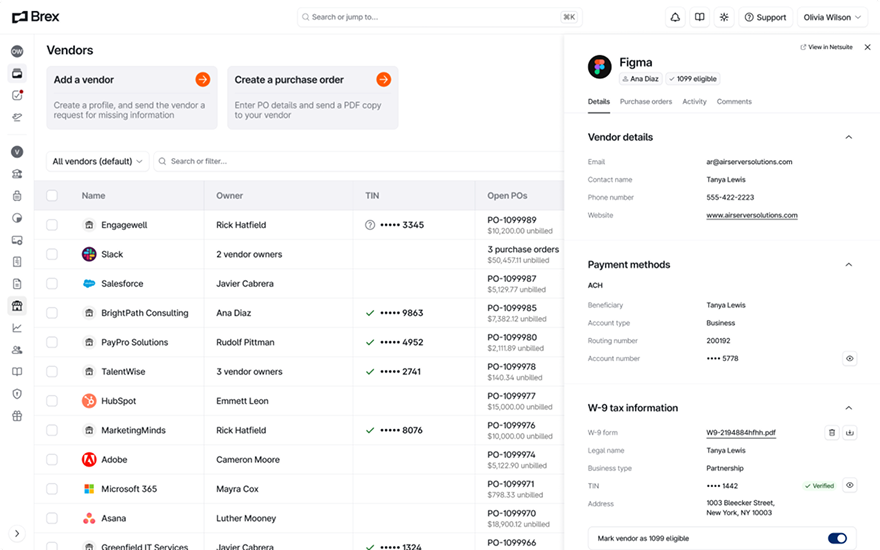
Task: Open the people icon in sidebar
Action: coord(17,350)
